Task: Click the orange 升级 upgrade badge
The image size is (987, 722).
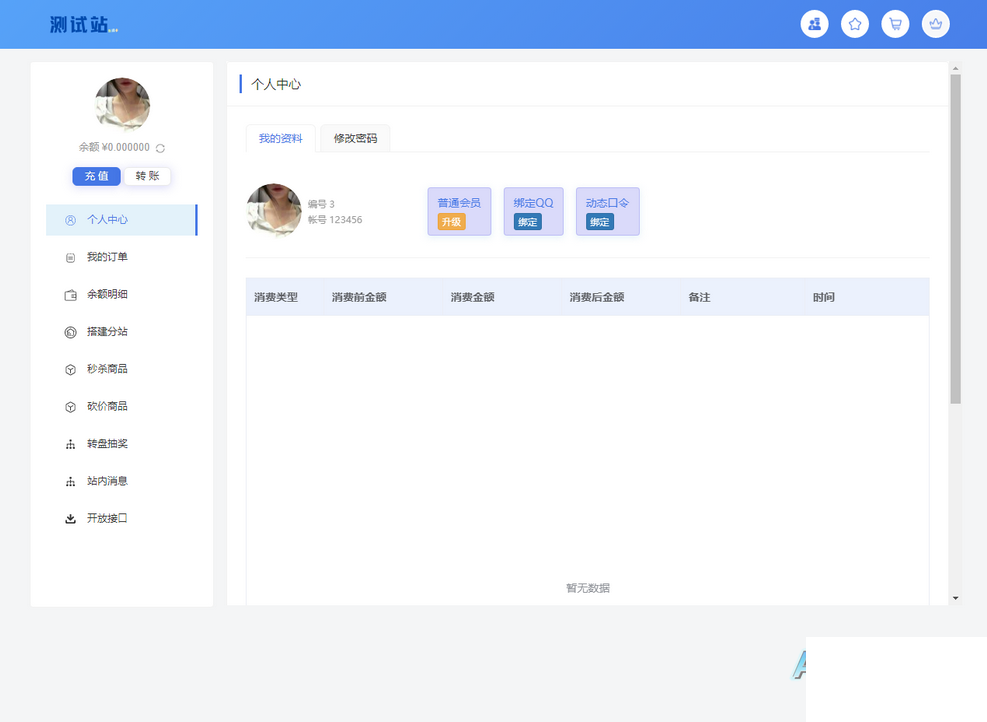Action: pyautogui.click(x=451, y=222)
